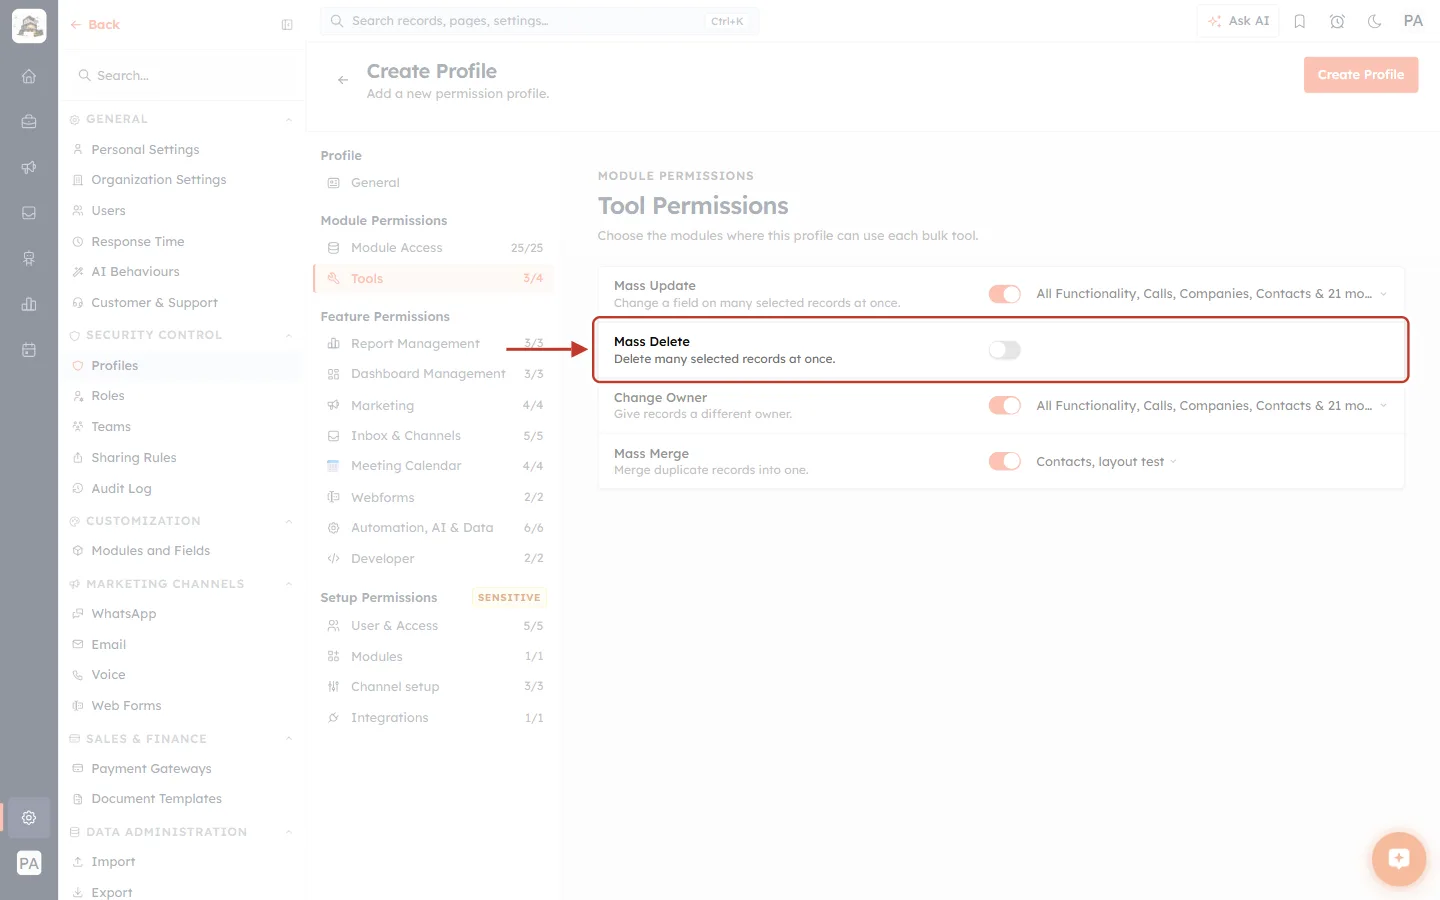Enable the Mass Delete toggle
The width and height of the screenshot is (1440, 900).
[1005, 350]
